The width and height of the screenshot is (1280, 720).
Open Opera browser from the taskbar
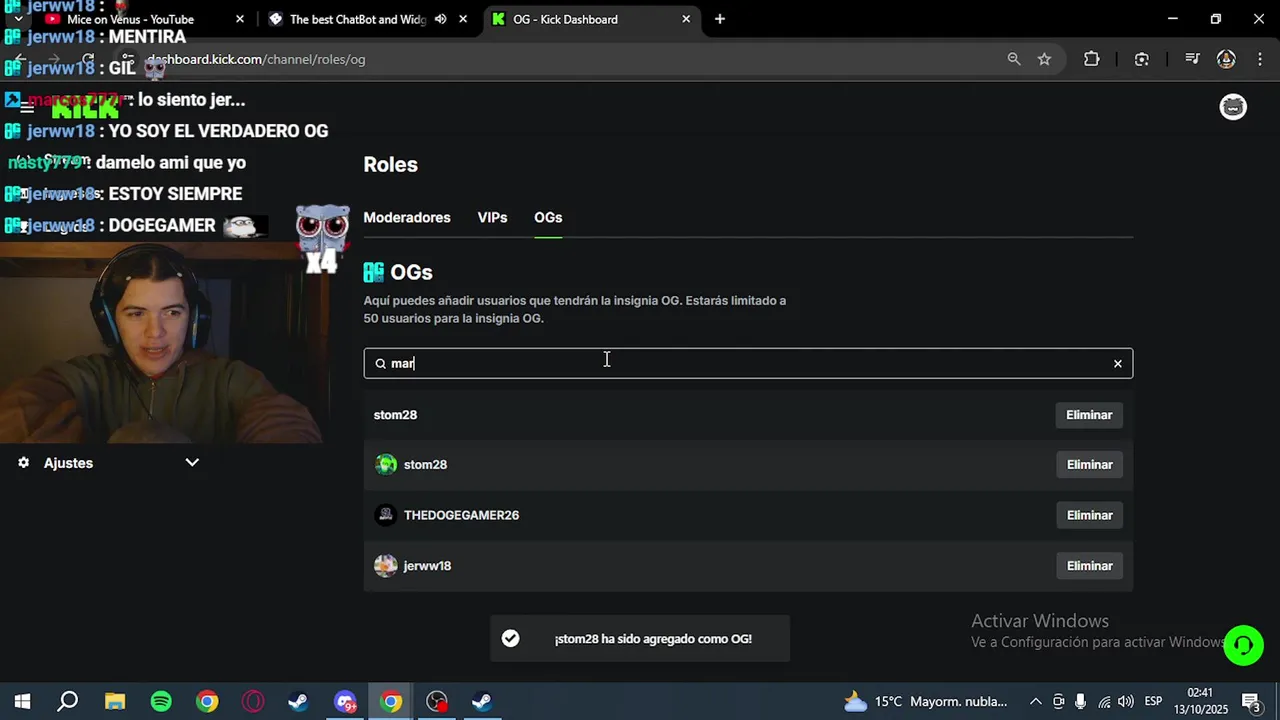coord(253,701)
